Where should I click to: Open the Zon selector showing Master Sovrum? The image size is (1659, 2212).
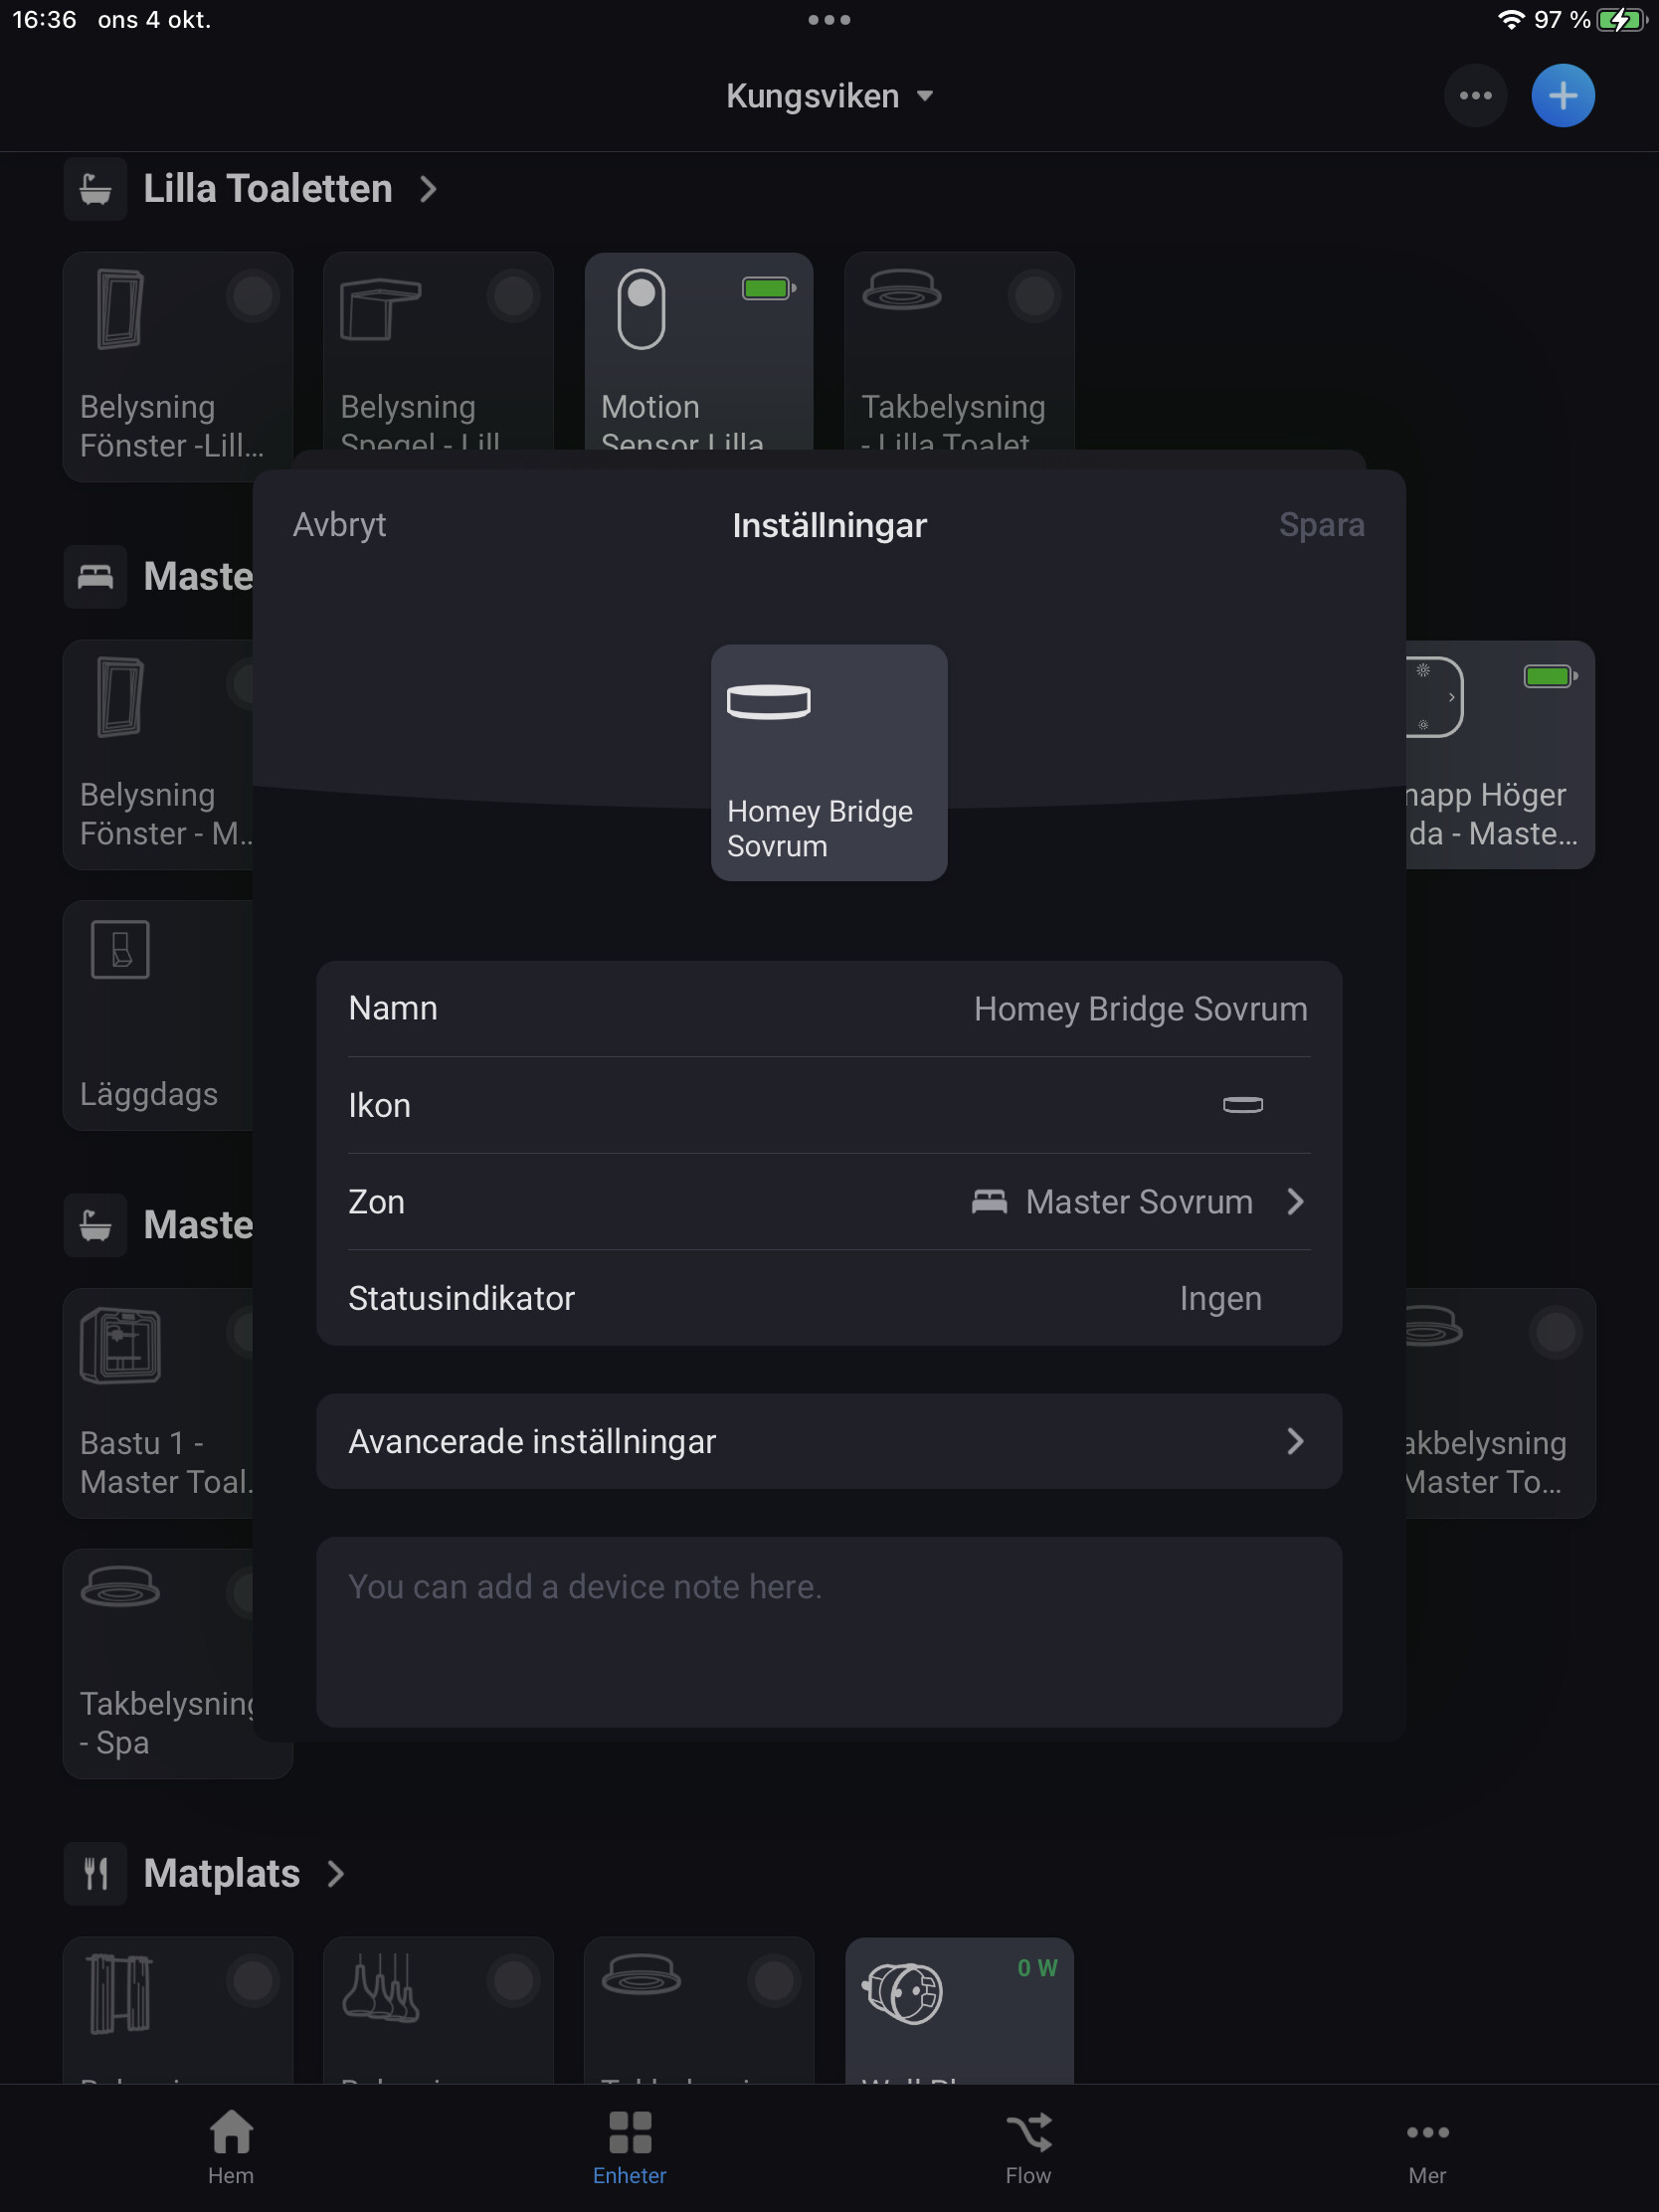(829, 1201)
